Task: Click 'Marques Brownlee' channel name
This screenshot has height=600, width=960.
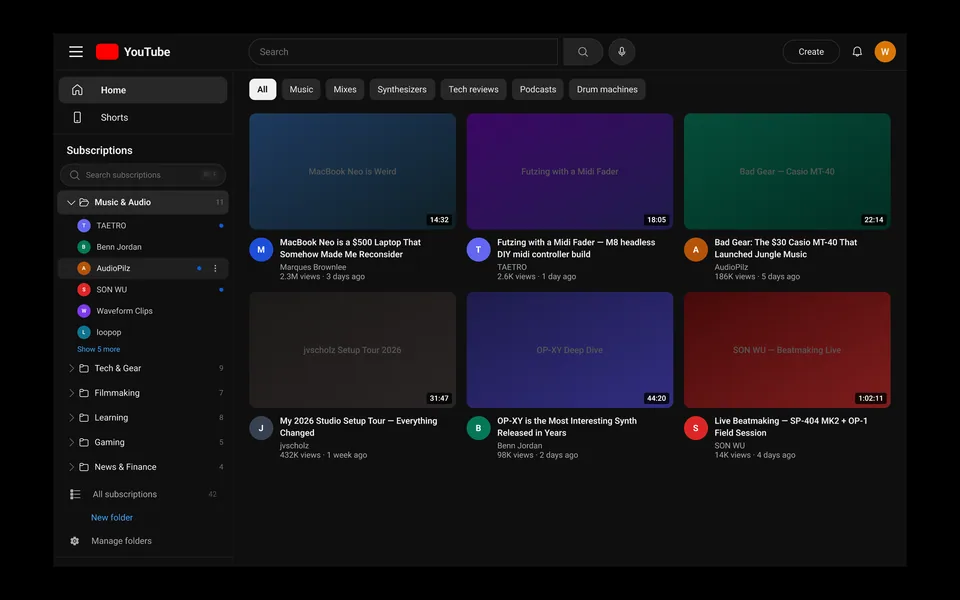Action: point(313,267)
